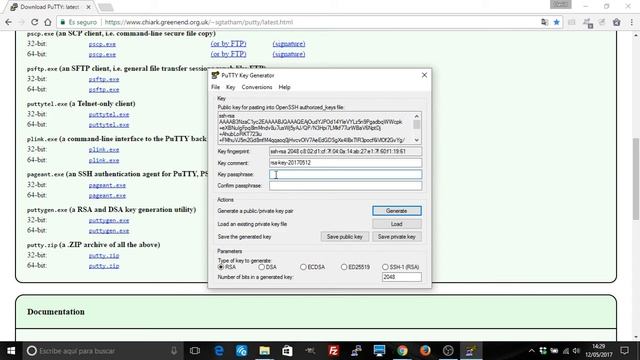
Task: Open Firefox from the taskbar
Action: point(425,351)
